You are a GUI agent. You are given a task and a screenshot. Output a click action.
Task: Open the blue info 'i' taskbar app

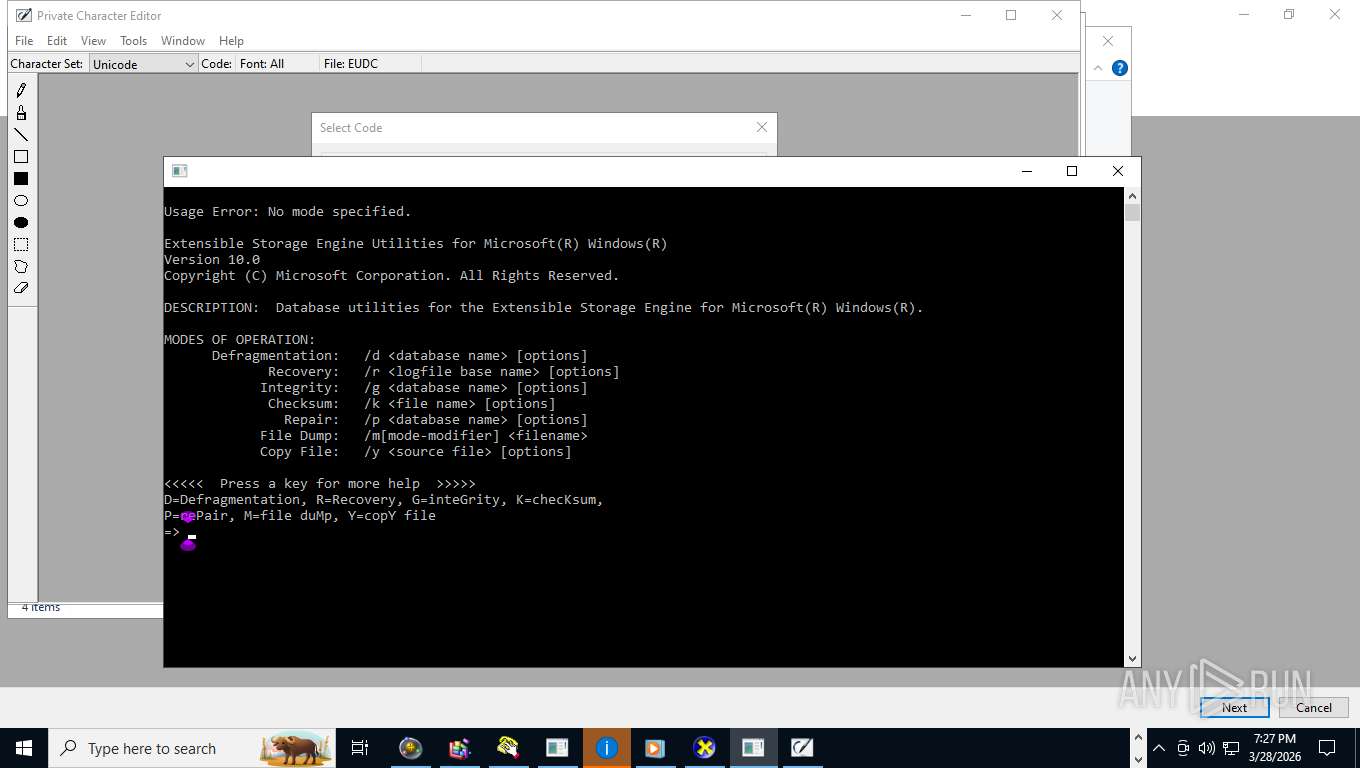(607, 748)
